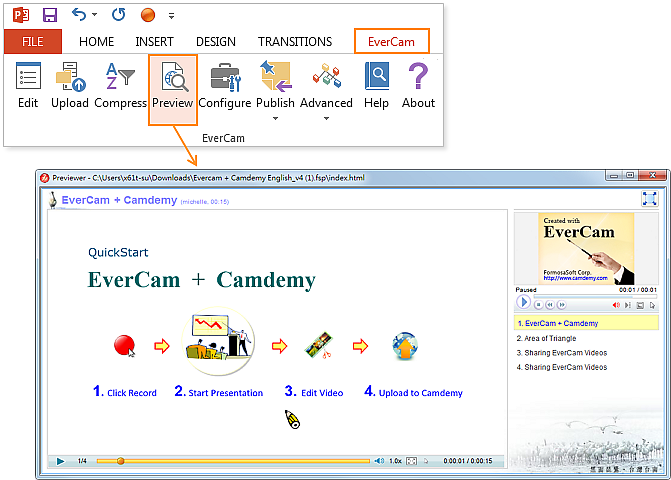Open the Preview tool
The height and width of the screenshot is (480, 671).
[173, 90]
